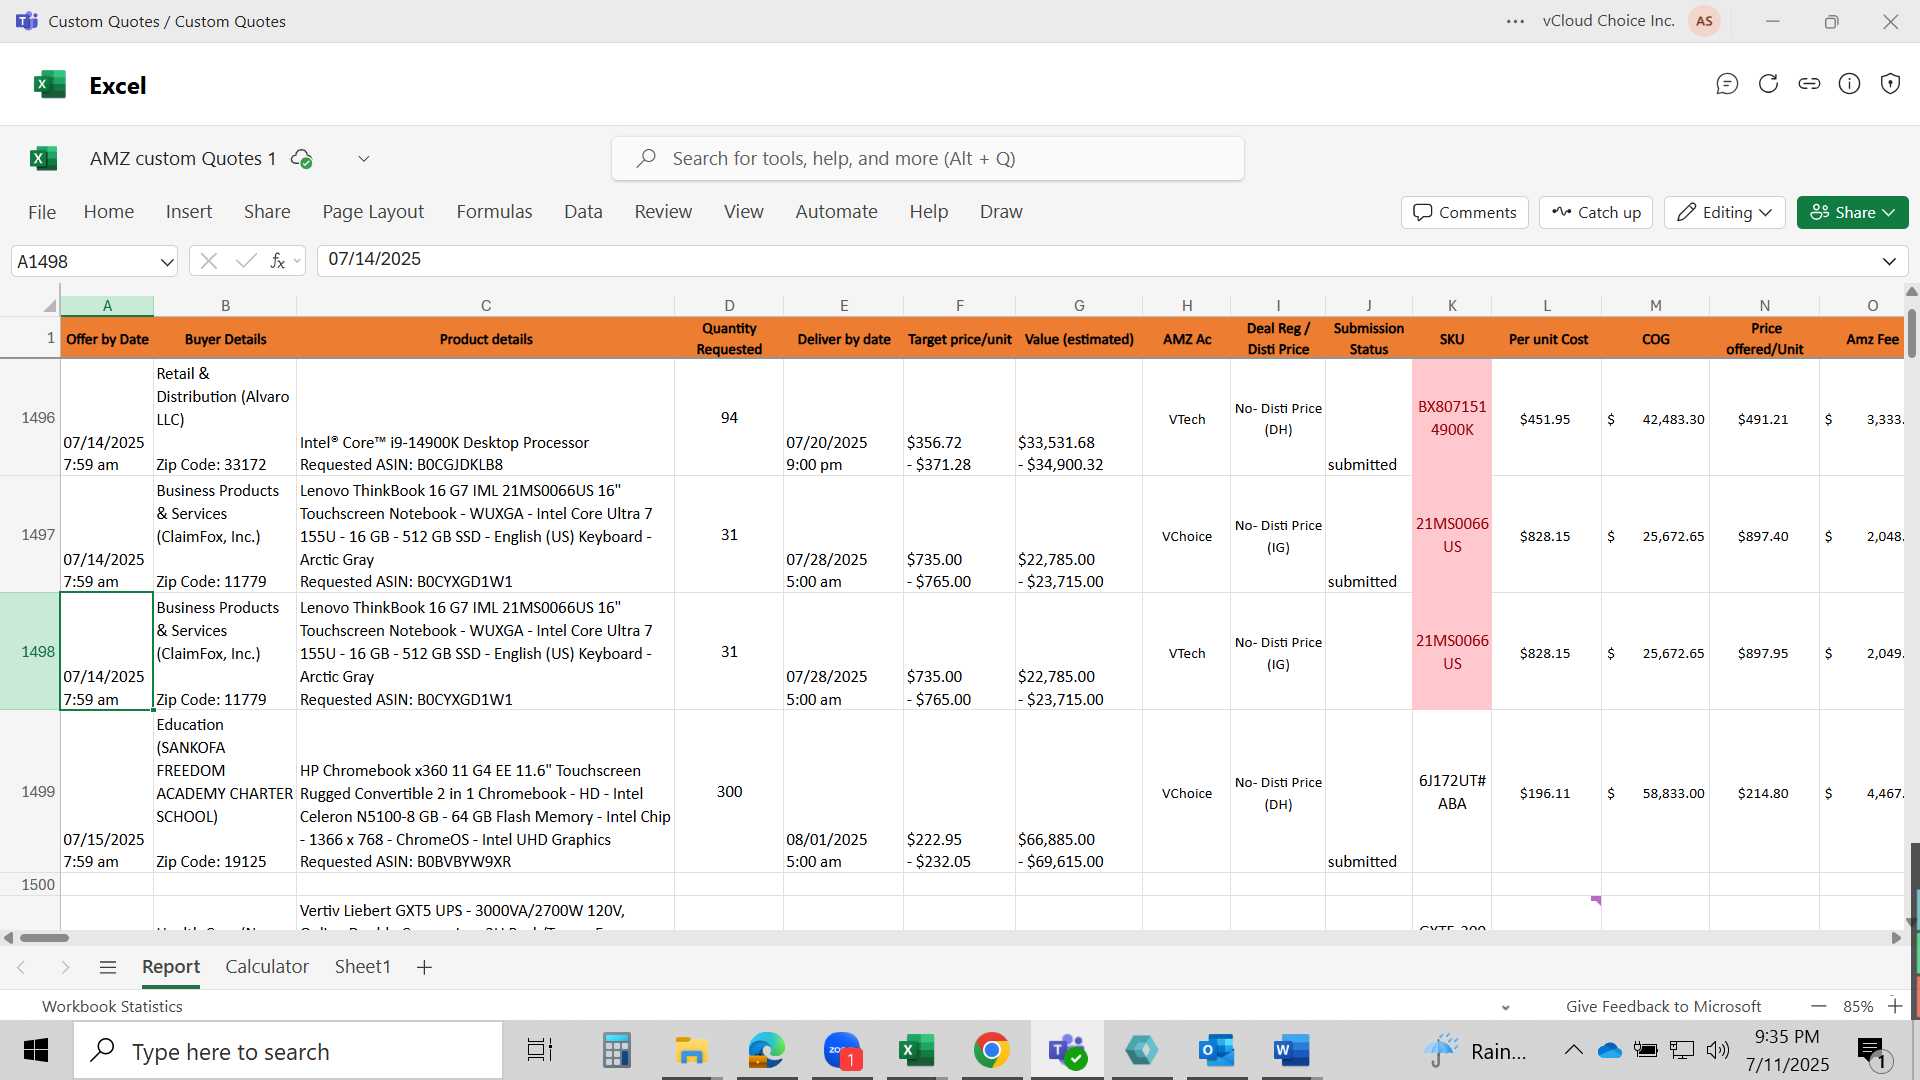The image size is (1920, 1080).
Task: Click the horizontal scrollbar thumb
Action: click(x=44, y=938)
